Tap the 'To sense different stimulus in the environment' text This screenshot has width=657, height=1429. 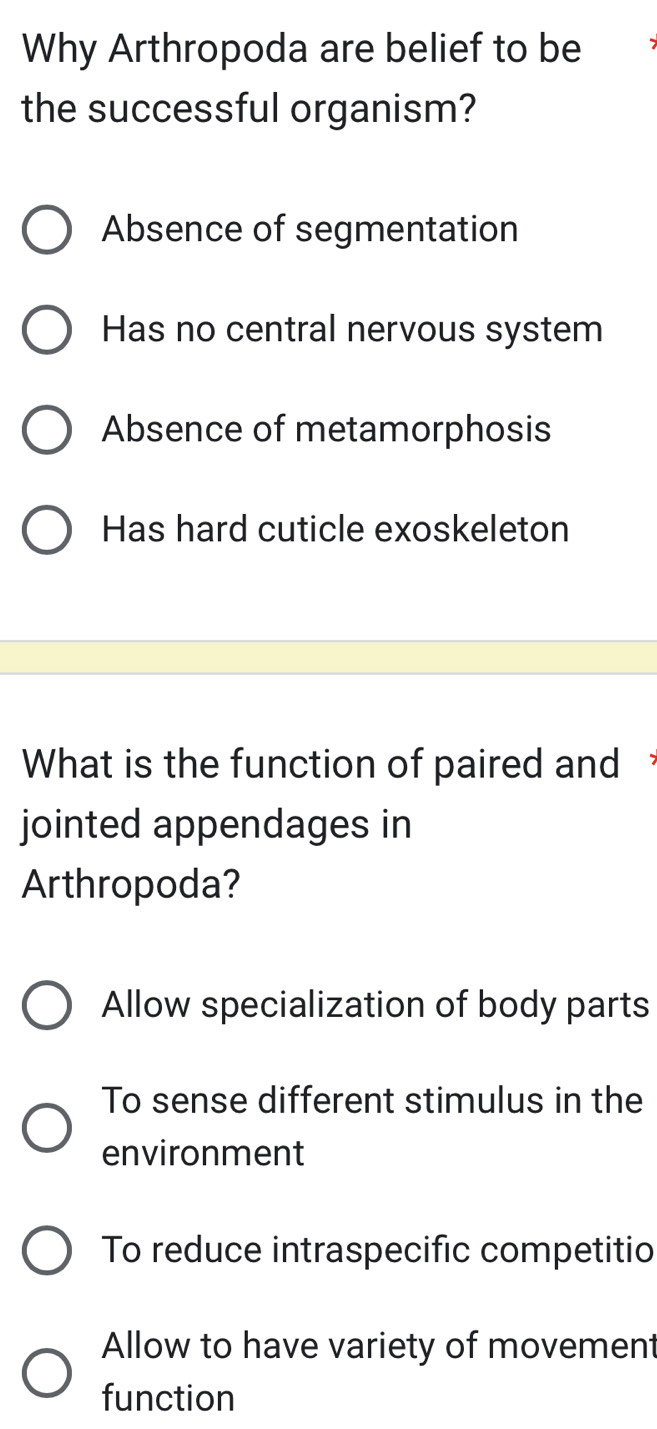click(x=372, y=1127)
